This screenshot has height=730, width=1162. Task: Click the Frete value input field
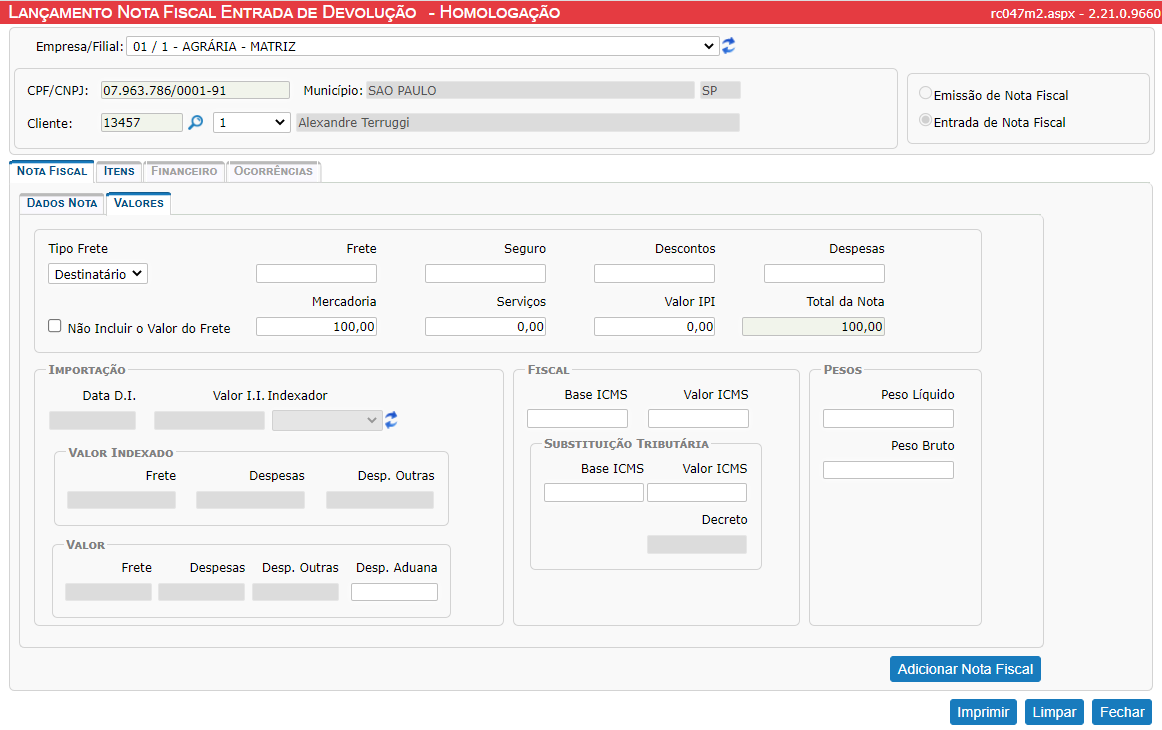(x=316, y=273)
